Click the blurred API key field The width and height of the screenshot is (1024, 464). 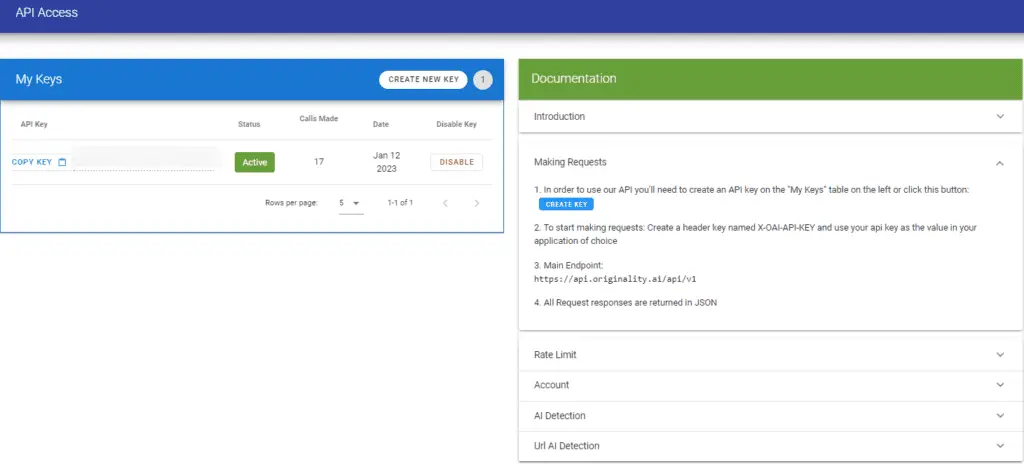pyautogui.click(x=144, y=159)
